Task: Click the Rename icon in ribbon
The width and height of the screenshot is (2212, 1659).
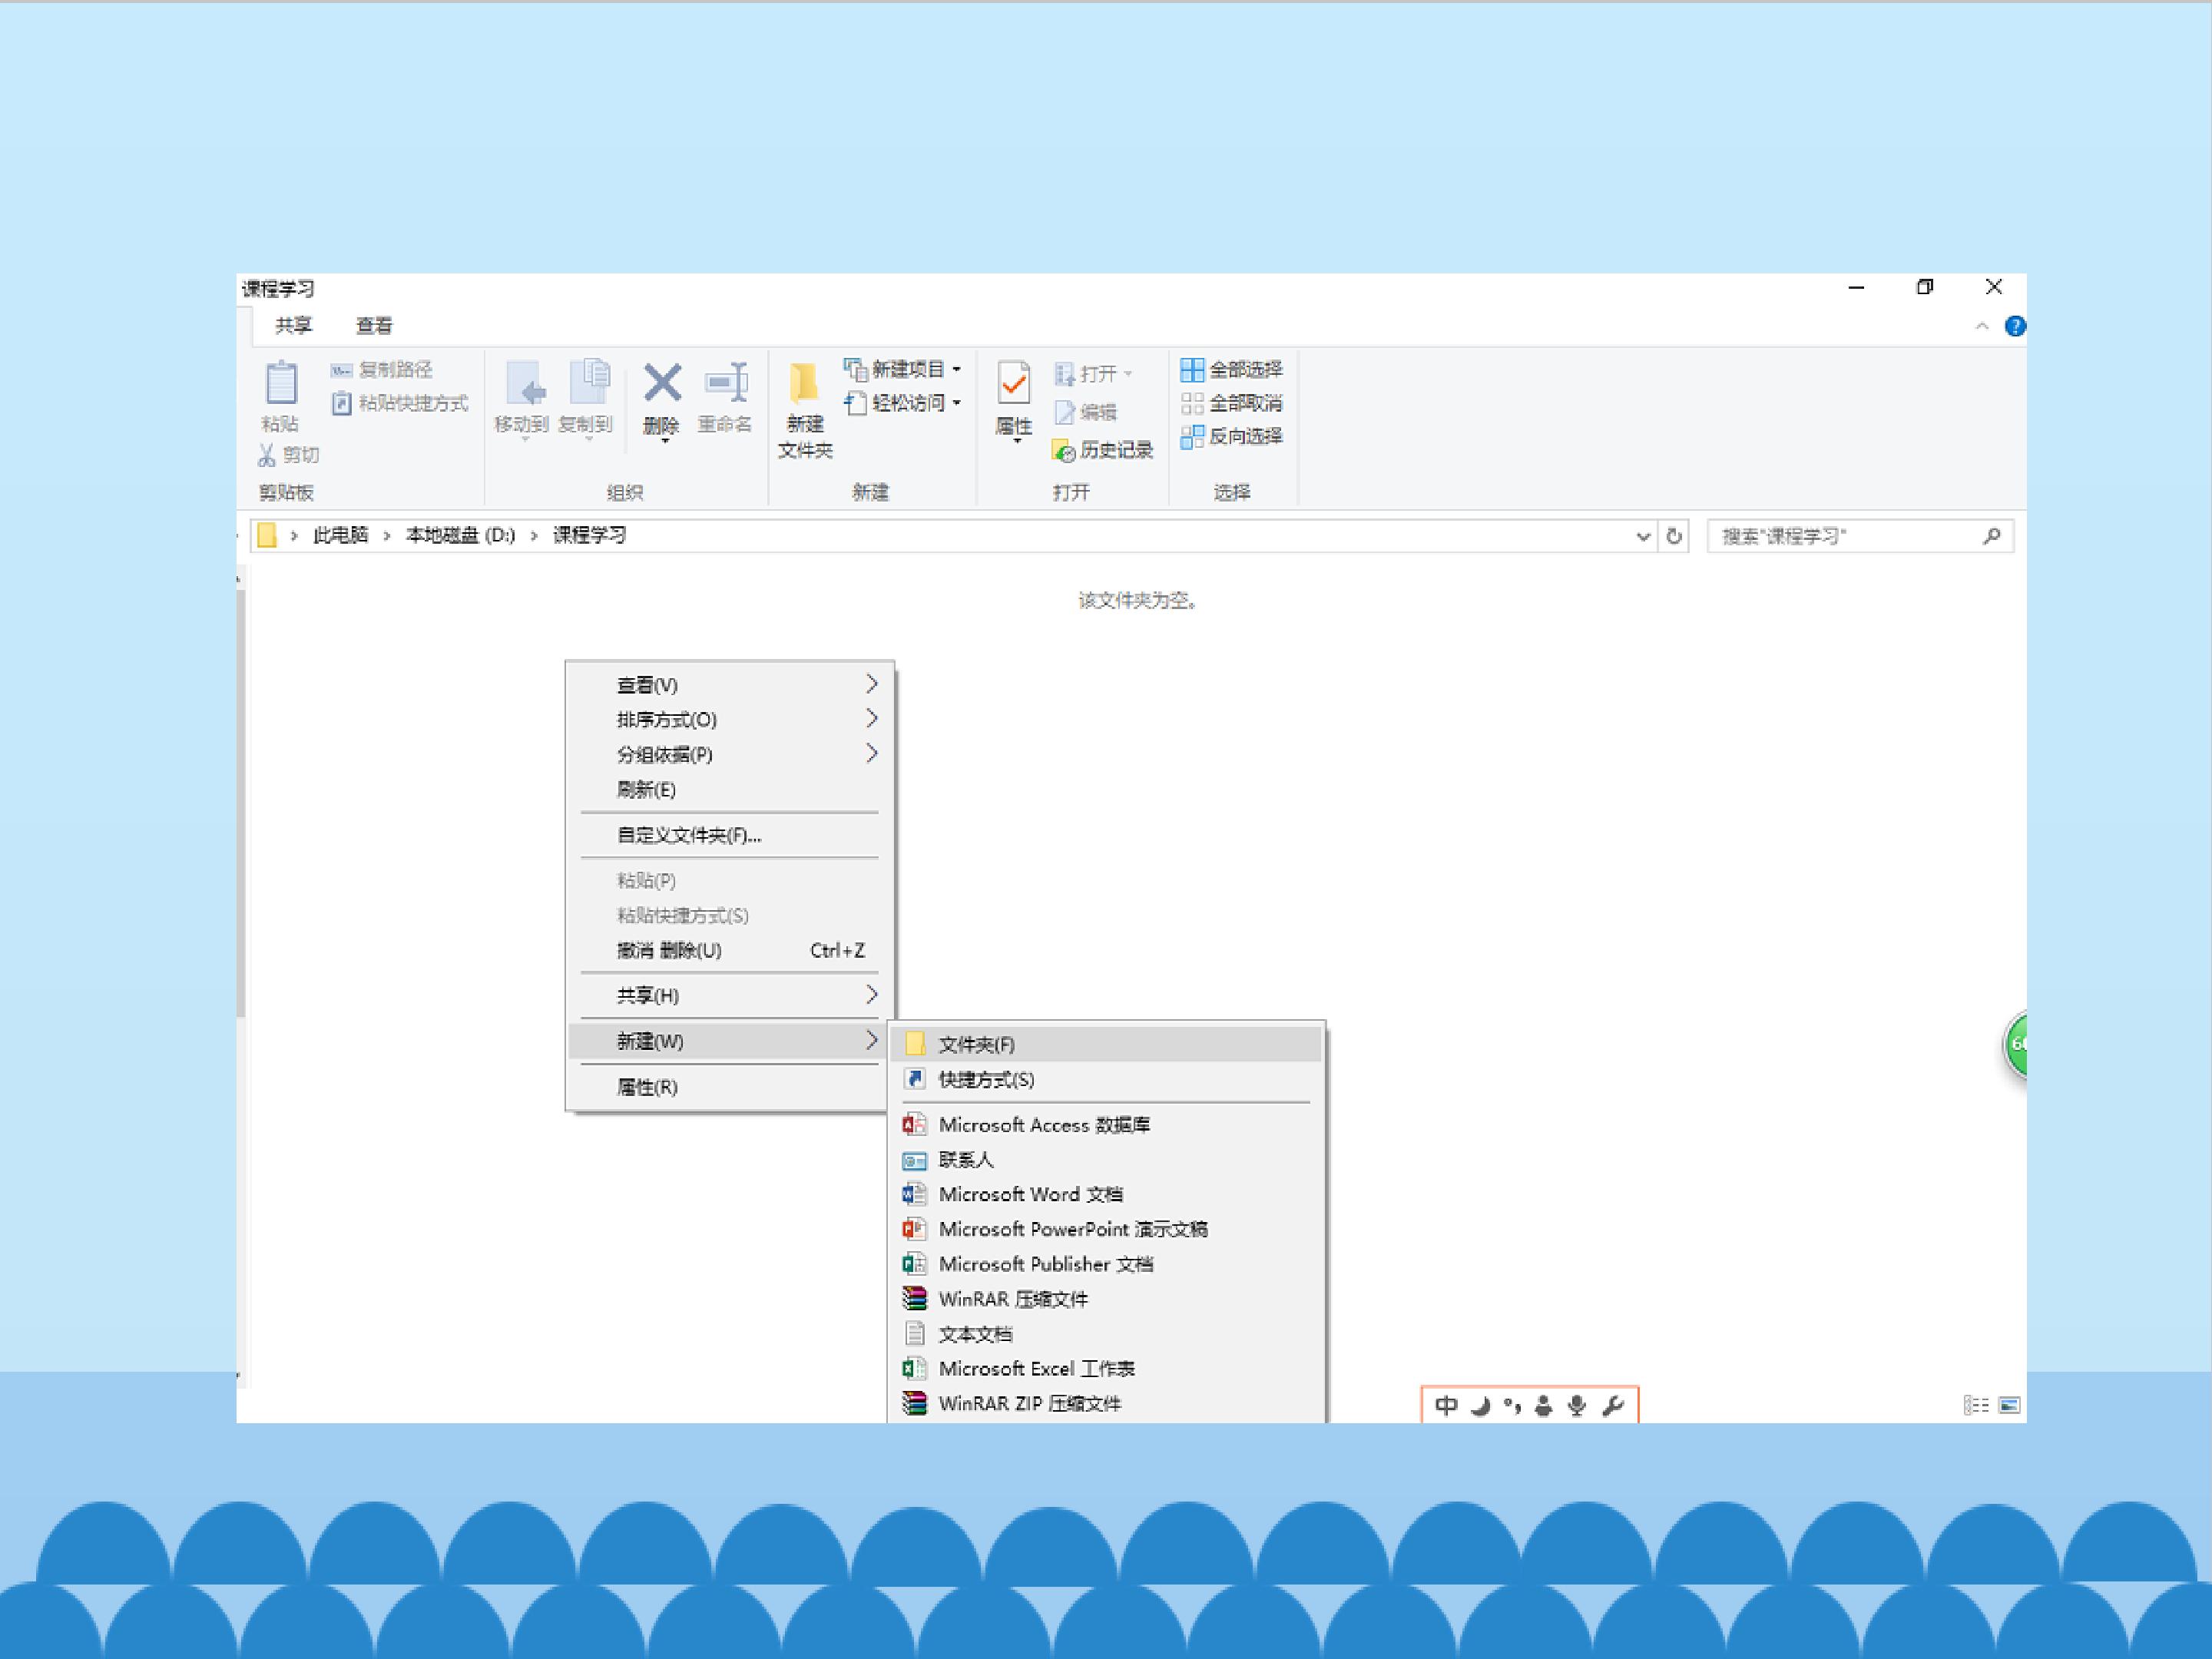Action: tap(726, 383)
